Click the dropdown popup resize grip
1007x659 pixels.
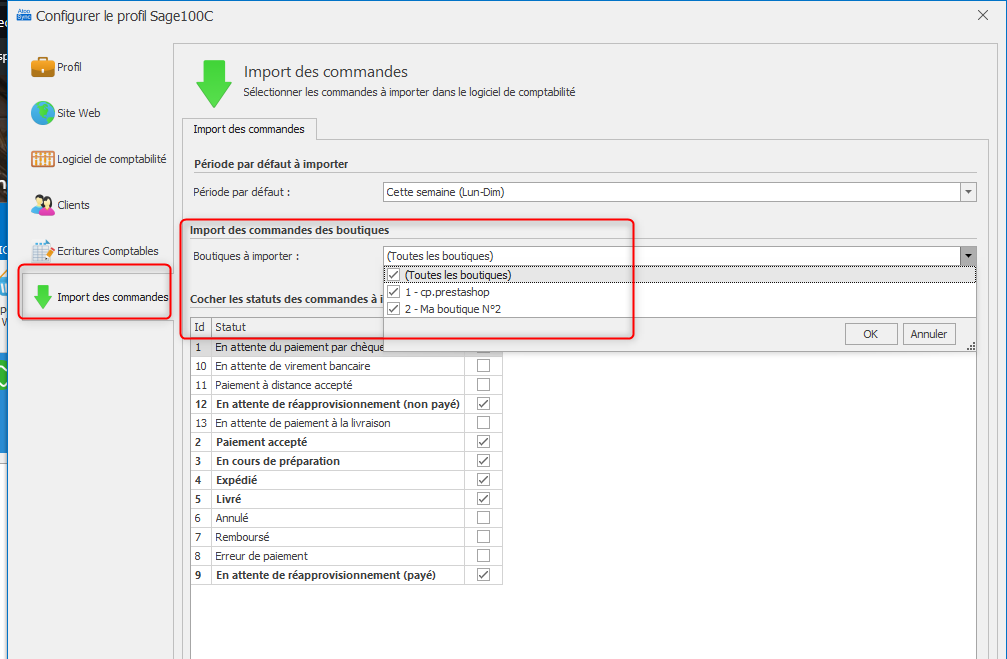[x=970, y=346]
